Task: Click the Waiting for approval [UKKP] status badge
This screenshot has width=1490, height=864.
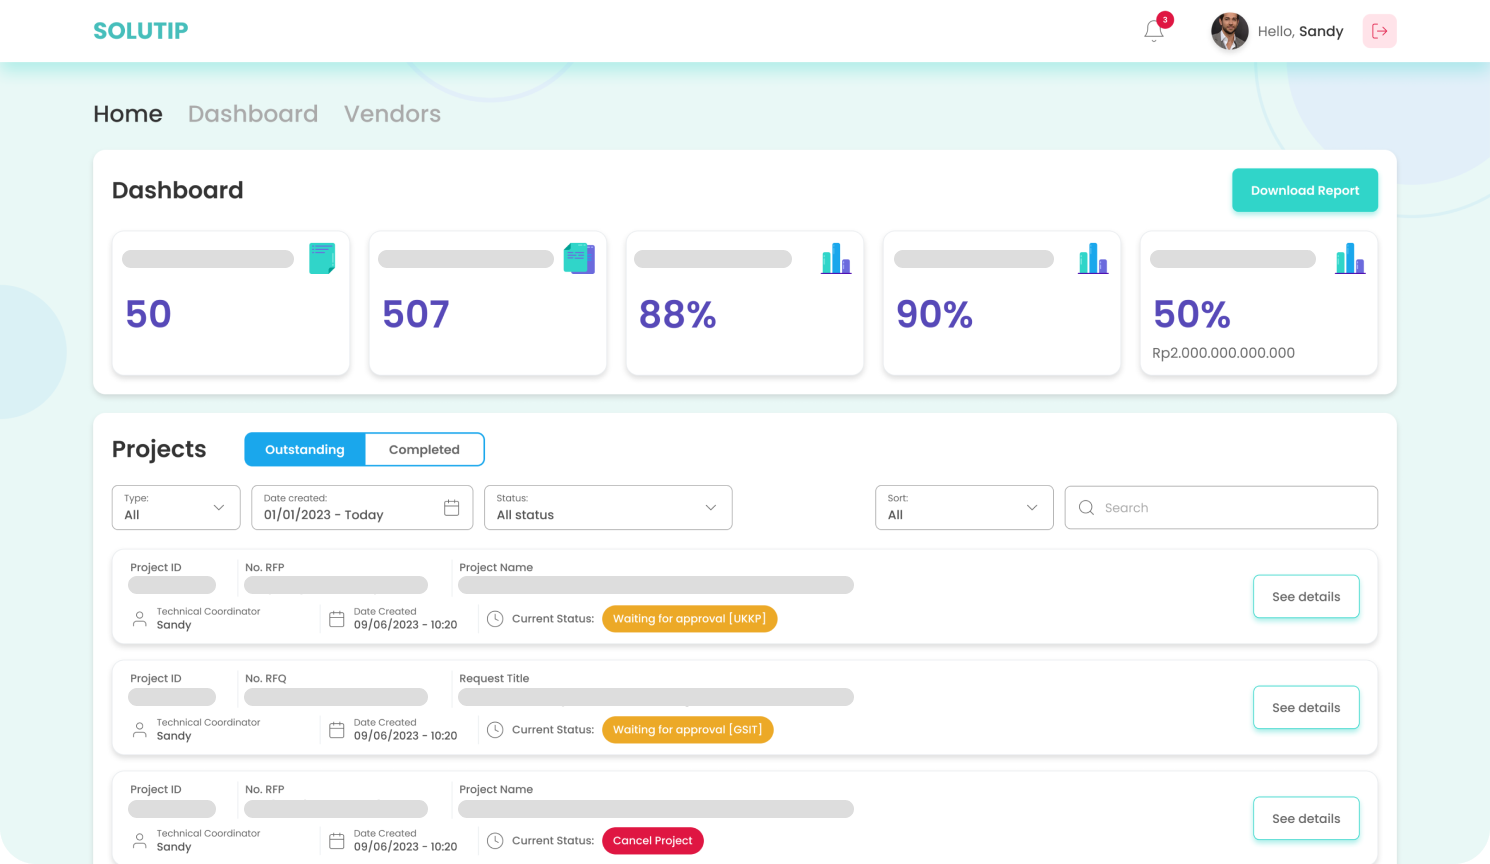Action: point(689,618)
